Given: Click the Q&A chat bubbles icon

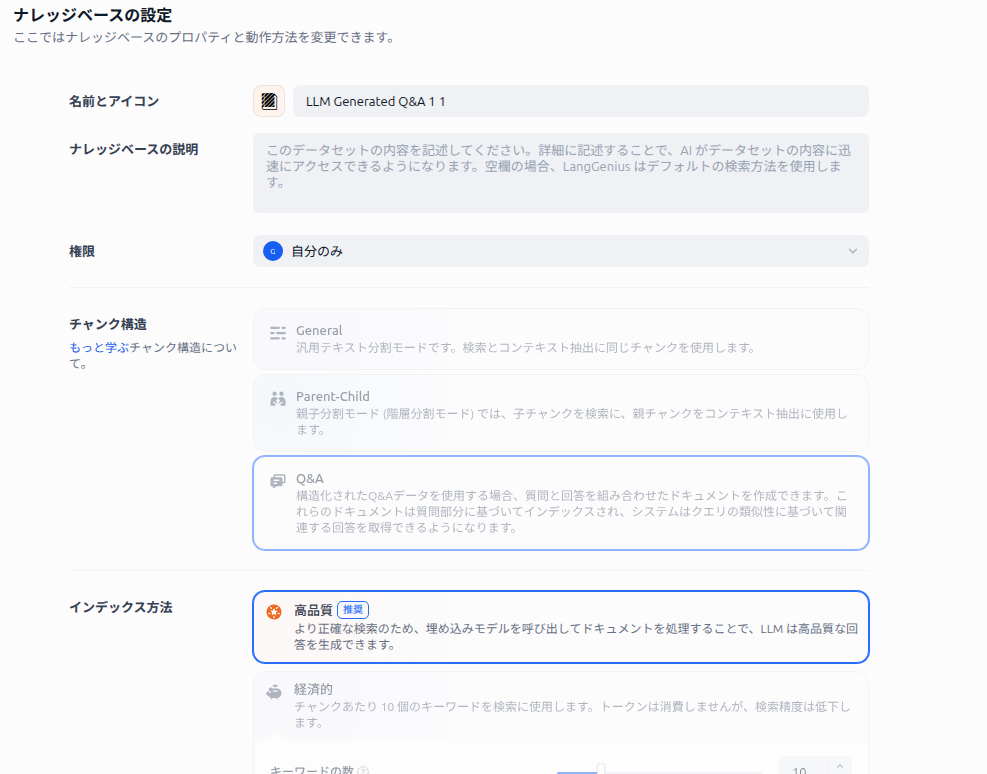Looking at the screenshot, I should pyautogui.click(x=278, y=481).
